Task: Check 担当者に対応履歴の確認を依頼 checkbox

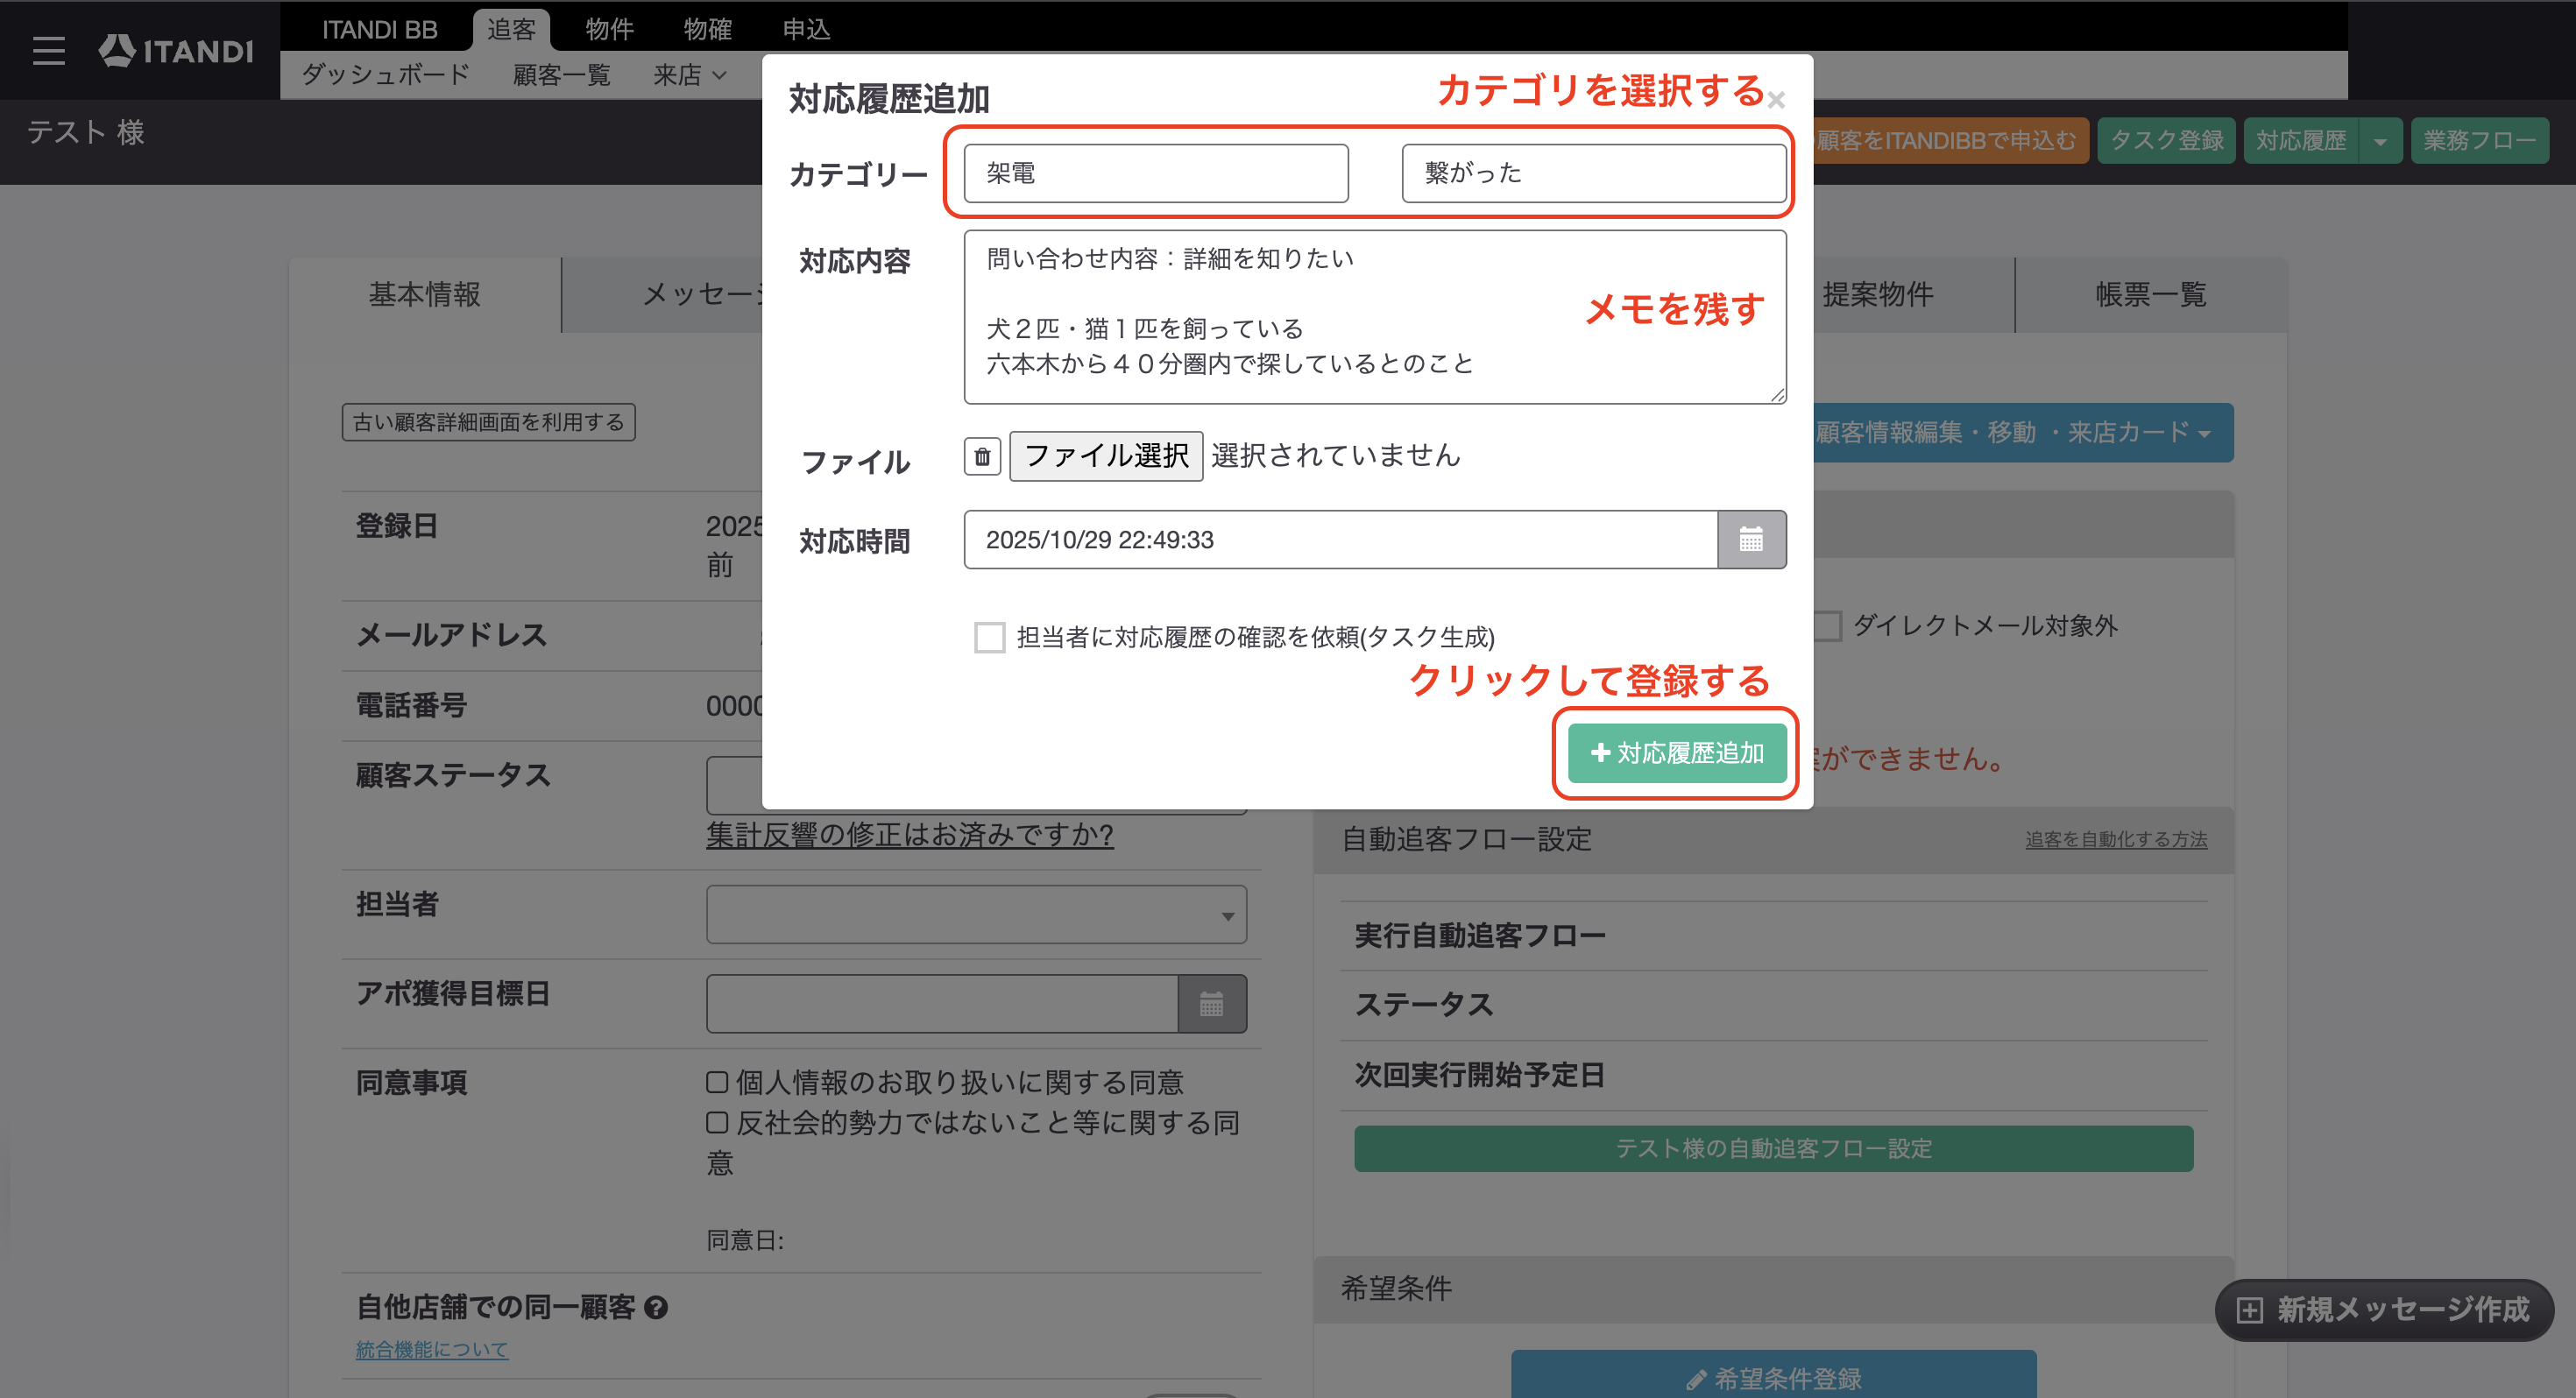Action: point(989,637)
